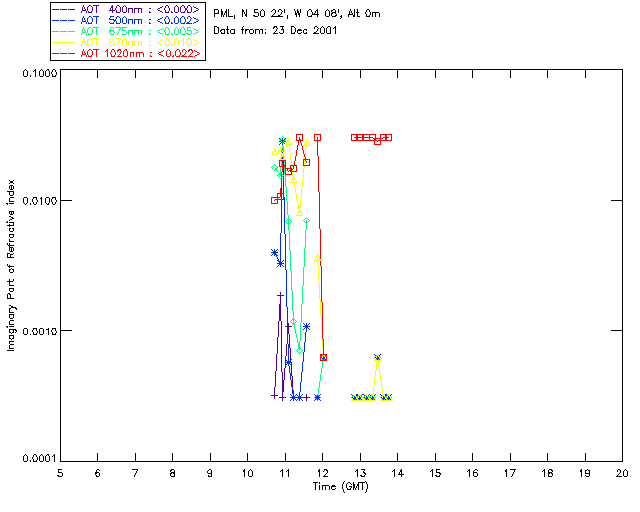Click the x-axis tick label 17

(510, 473)
